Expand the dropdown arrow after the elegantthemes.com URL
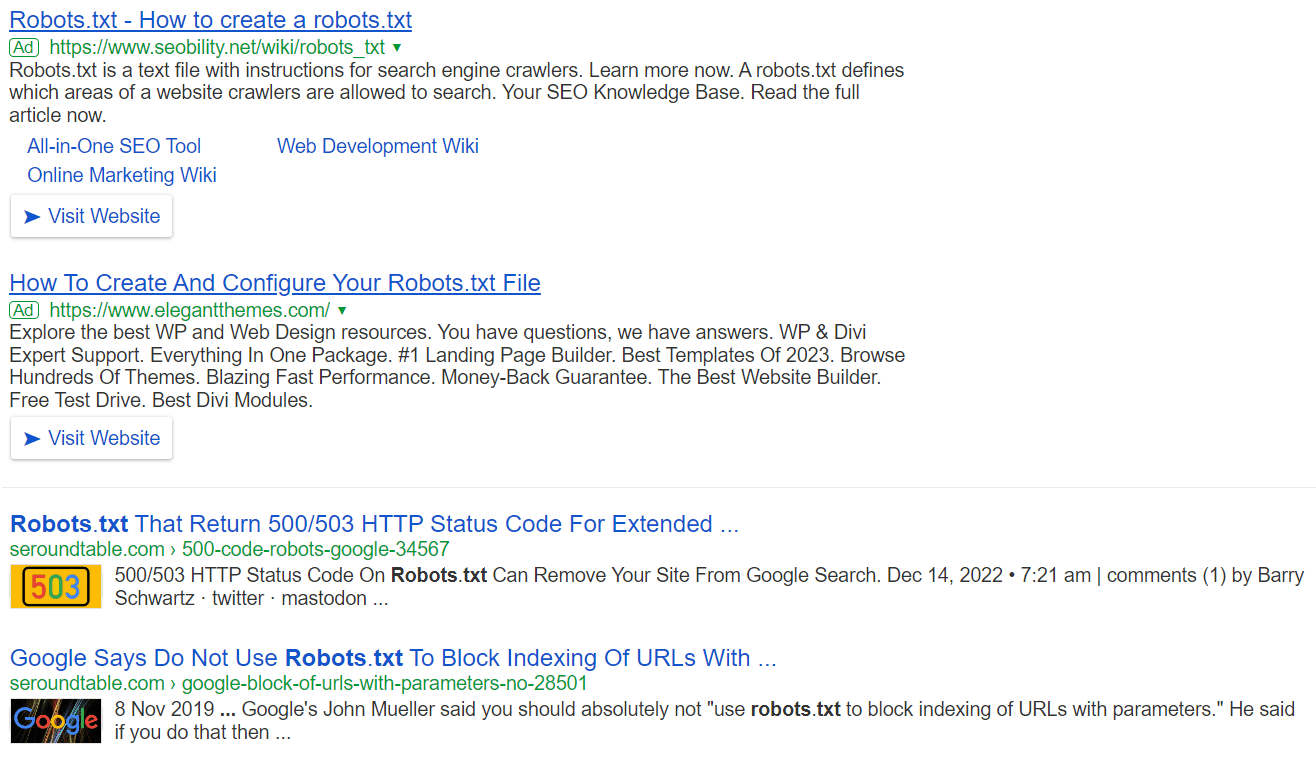 [342, 311]
